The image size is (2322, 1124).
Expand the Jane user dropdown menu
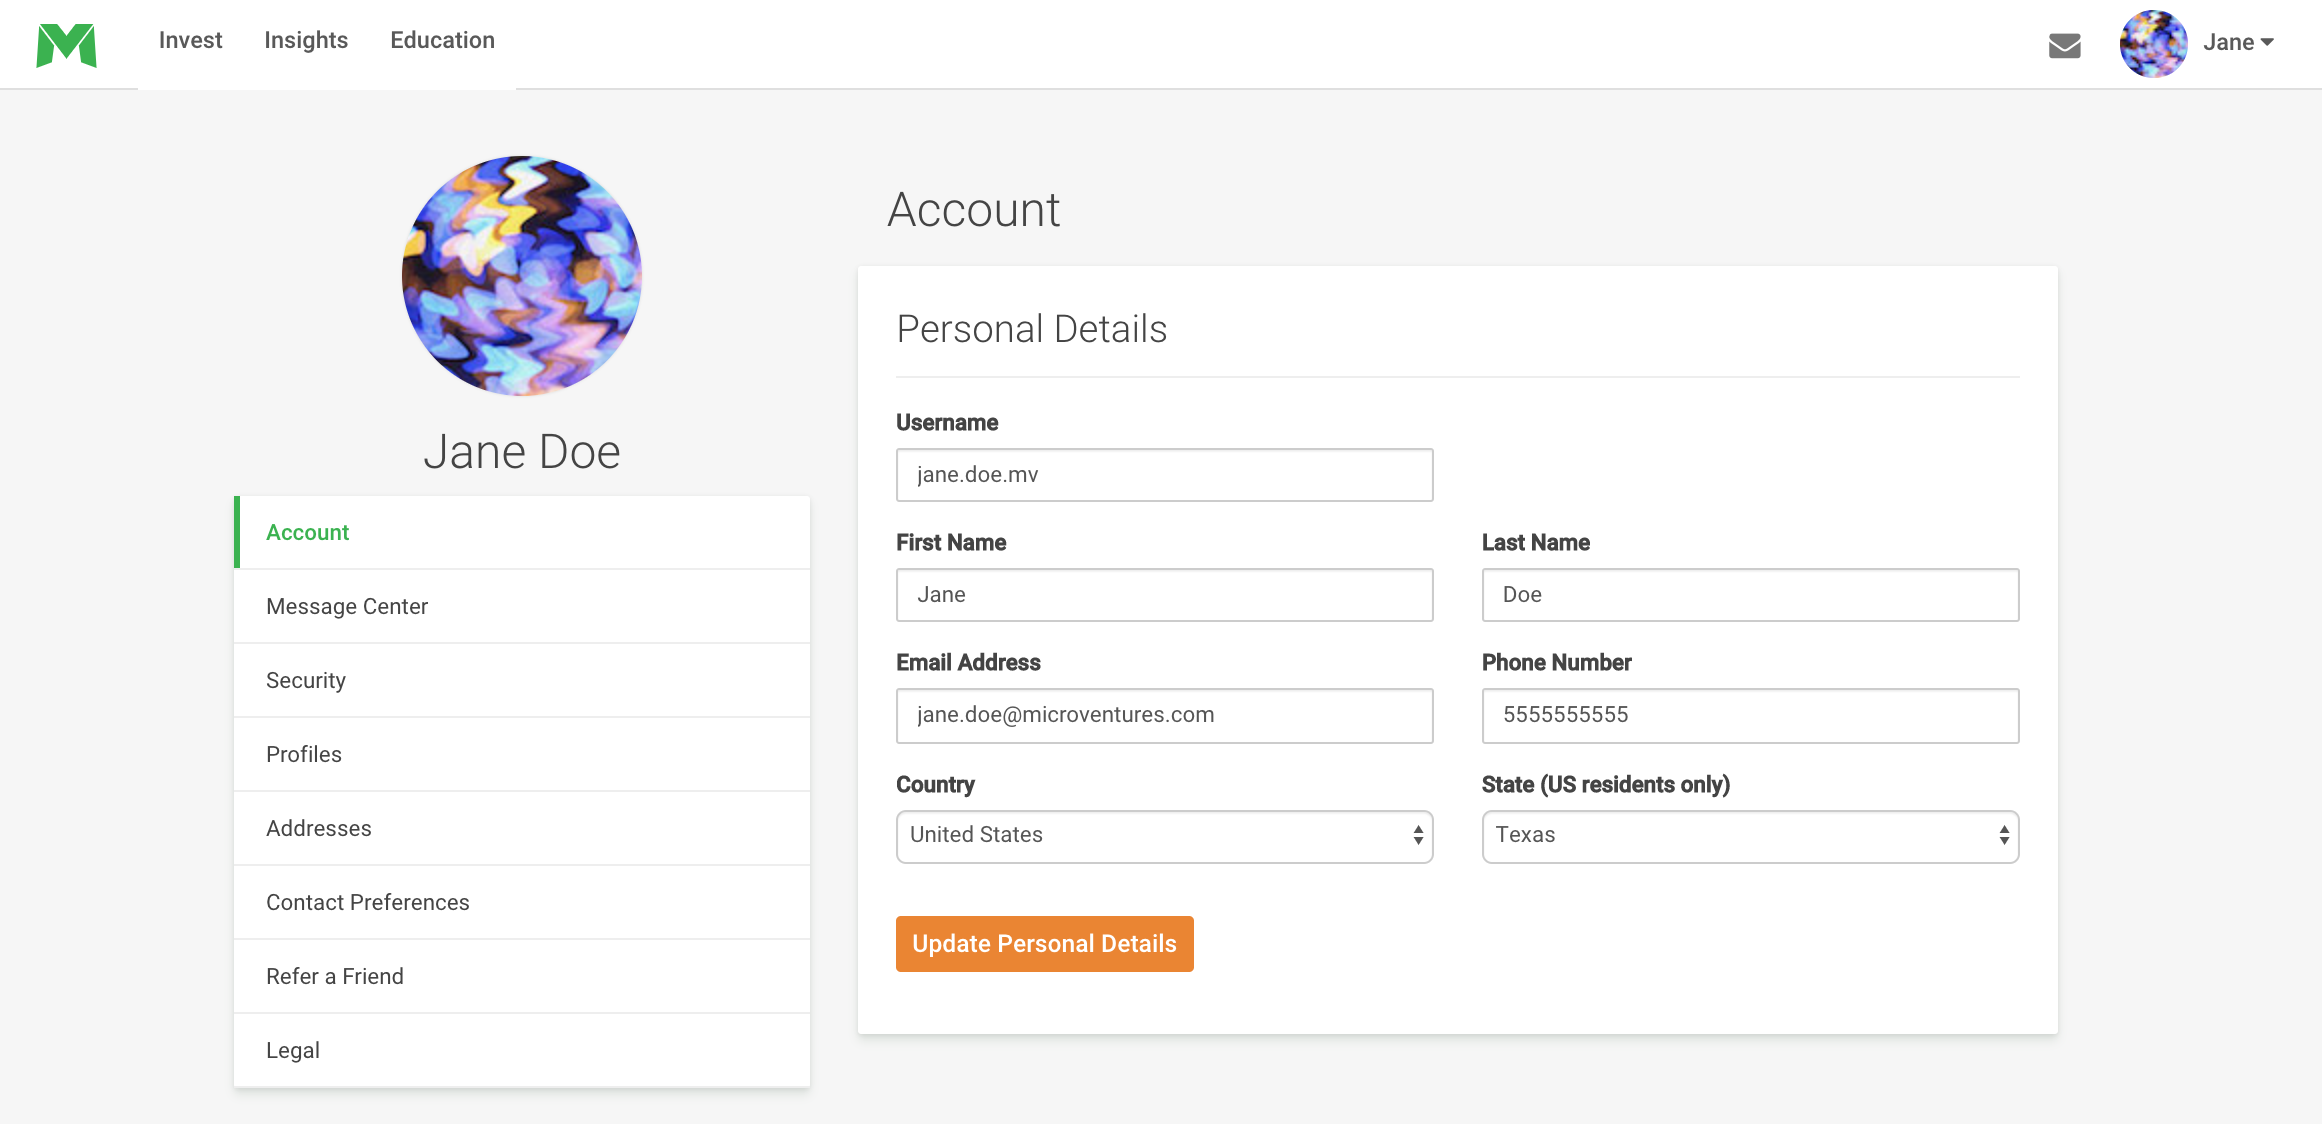[x=2238, y=43]
